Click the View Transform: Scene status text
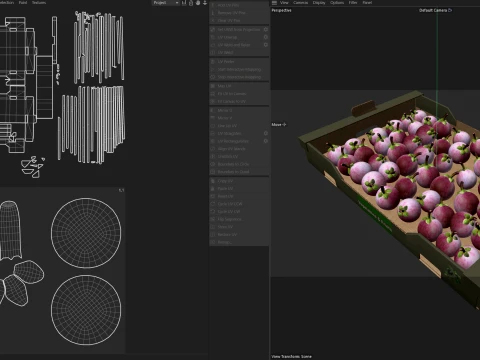480x360 pixels. point(292,356)
